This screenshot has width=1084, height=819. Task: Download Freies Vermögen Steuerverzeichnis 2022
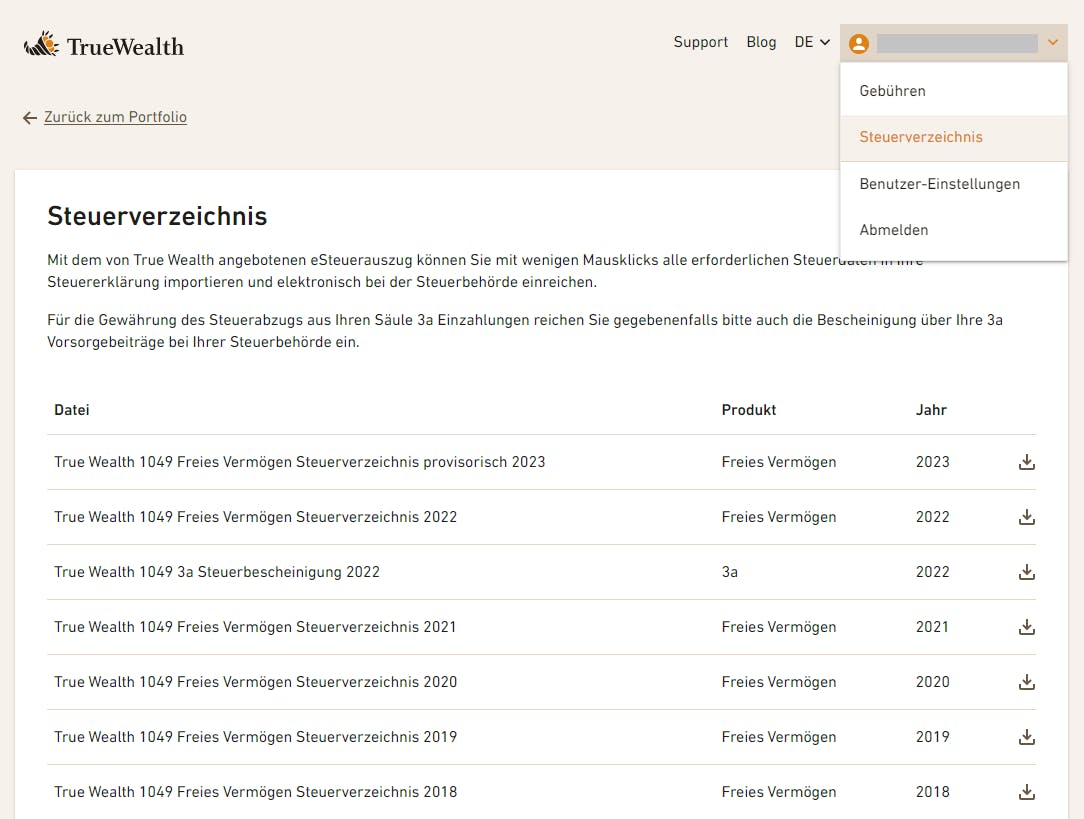1027,517
